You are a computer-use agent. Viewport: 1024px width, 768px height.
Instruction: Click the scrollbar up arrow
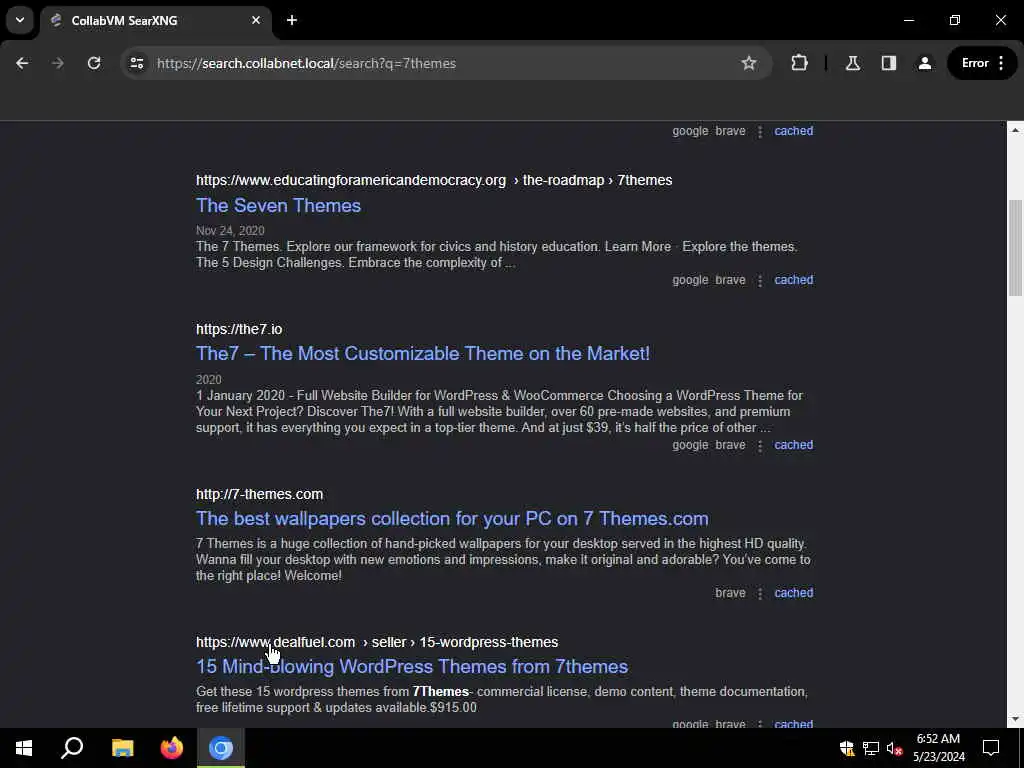[x=1015, y=130]
